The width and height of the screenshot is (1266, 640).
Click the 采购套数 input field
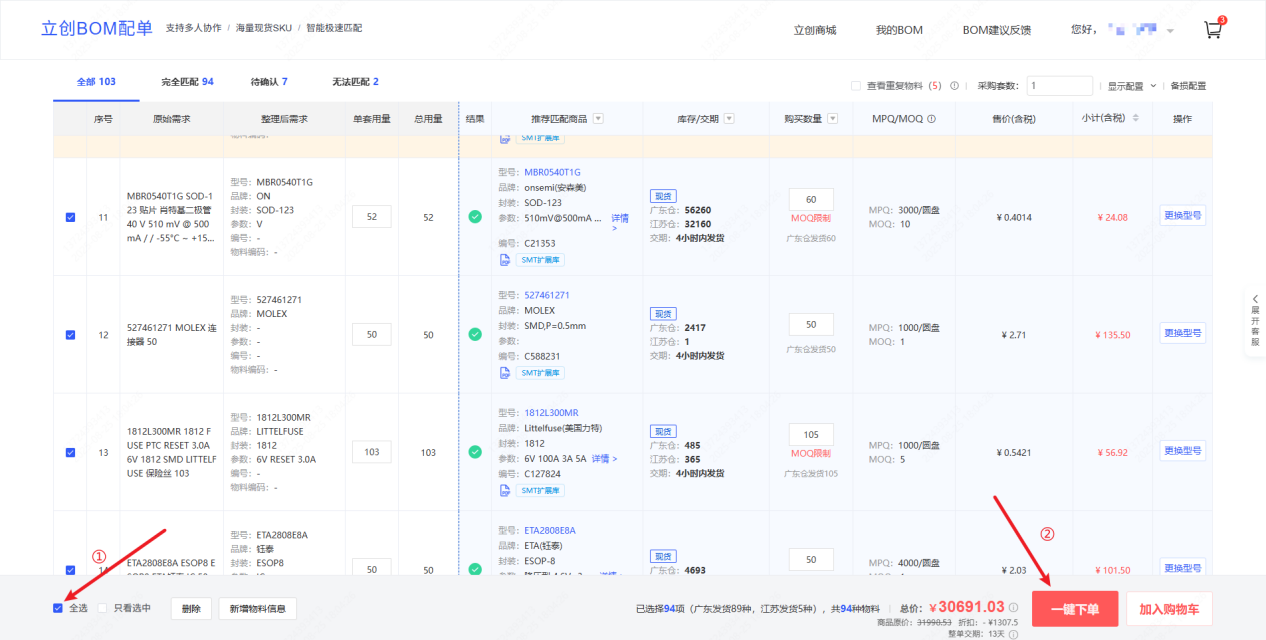click(1059, 86)
